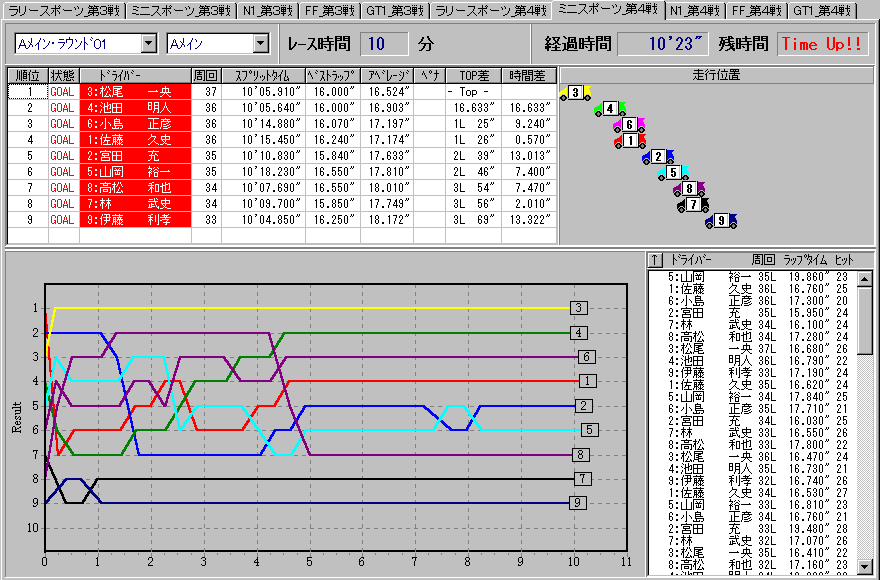Click the レース時間 minutes input field

coord(383,44)
